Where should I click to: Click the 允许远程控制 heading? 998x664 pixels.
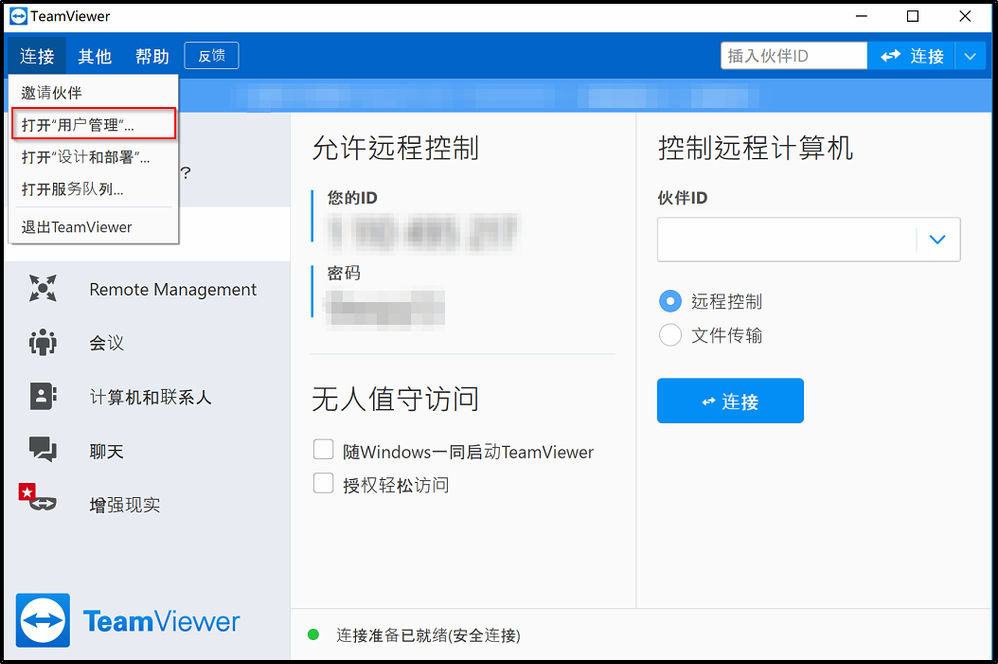click(395, 148)
